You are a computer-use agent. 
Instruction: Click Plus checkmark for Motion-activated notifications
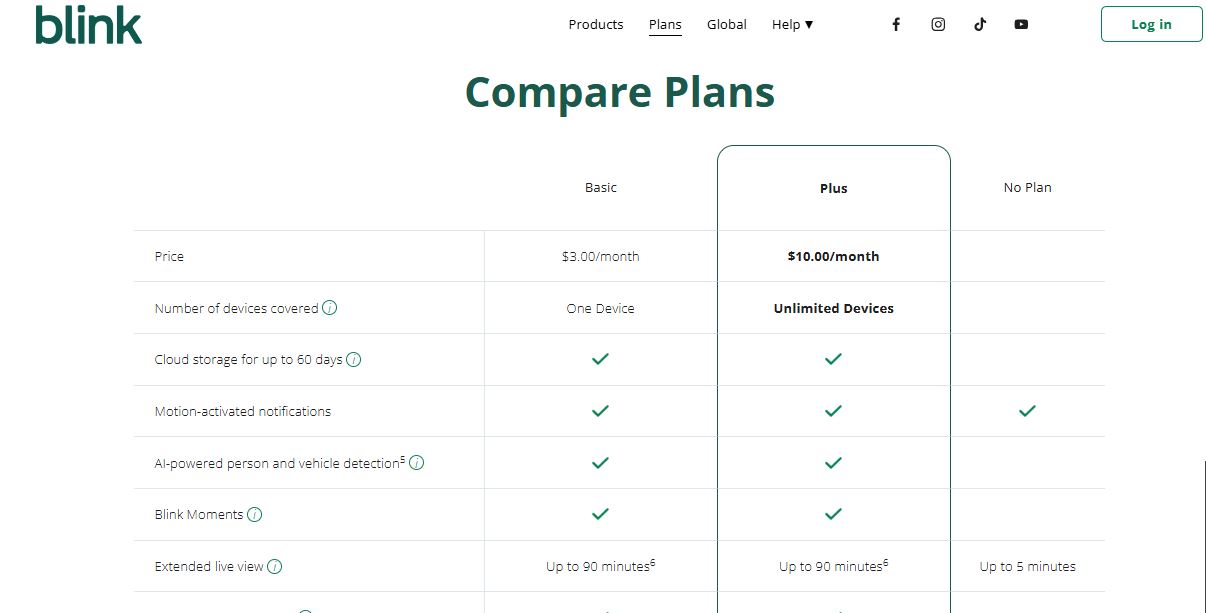(x=833, y=411)
